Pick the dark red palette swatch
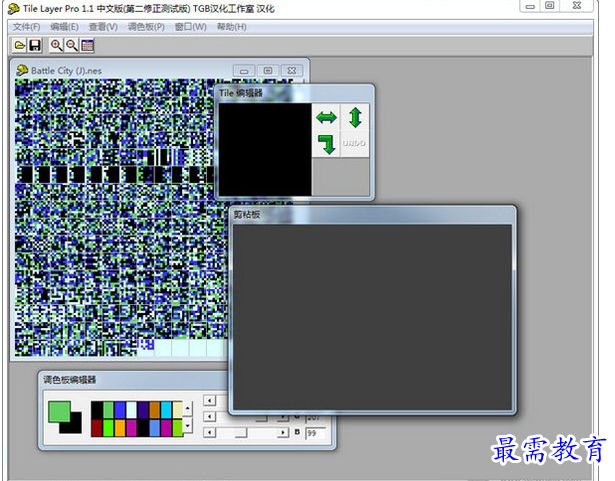The height and width of the screenshot is (481, 615). (97, 428)
